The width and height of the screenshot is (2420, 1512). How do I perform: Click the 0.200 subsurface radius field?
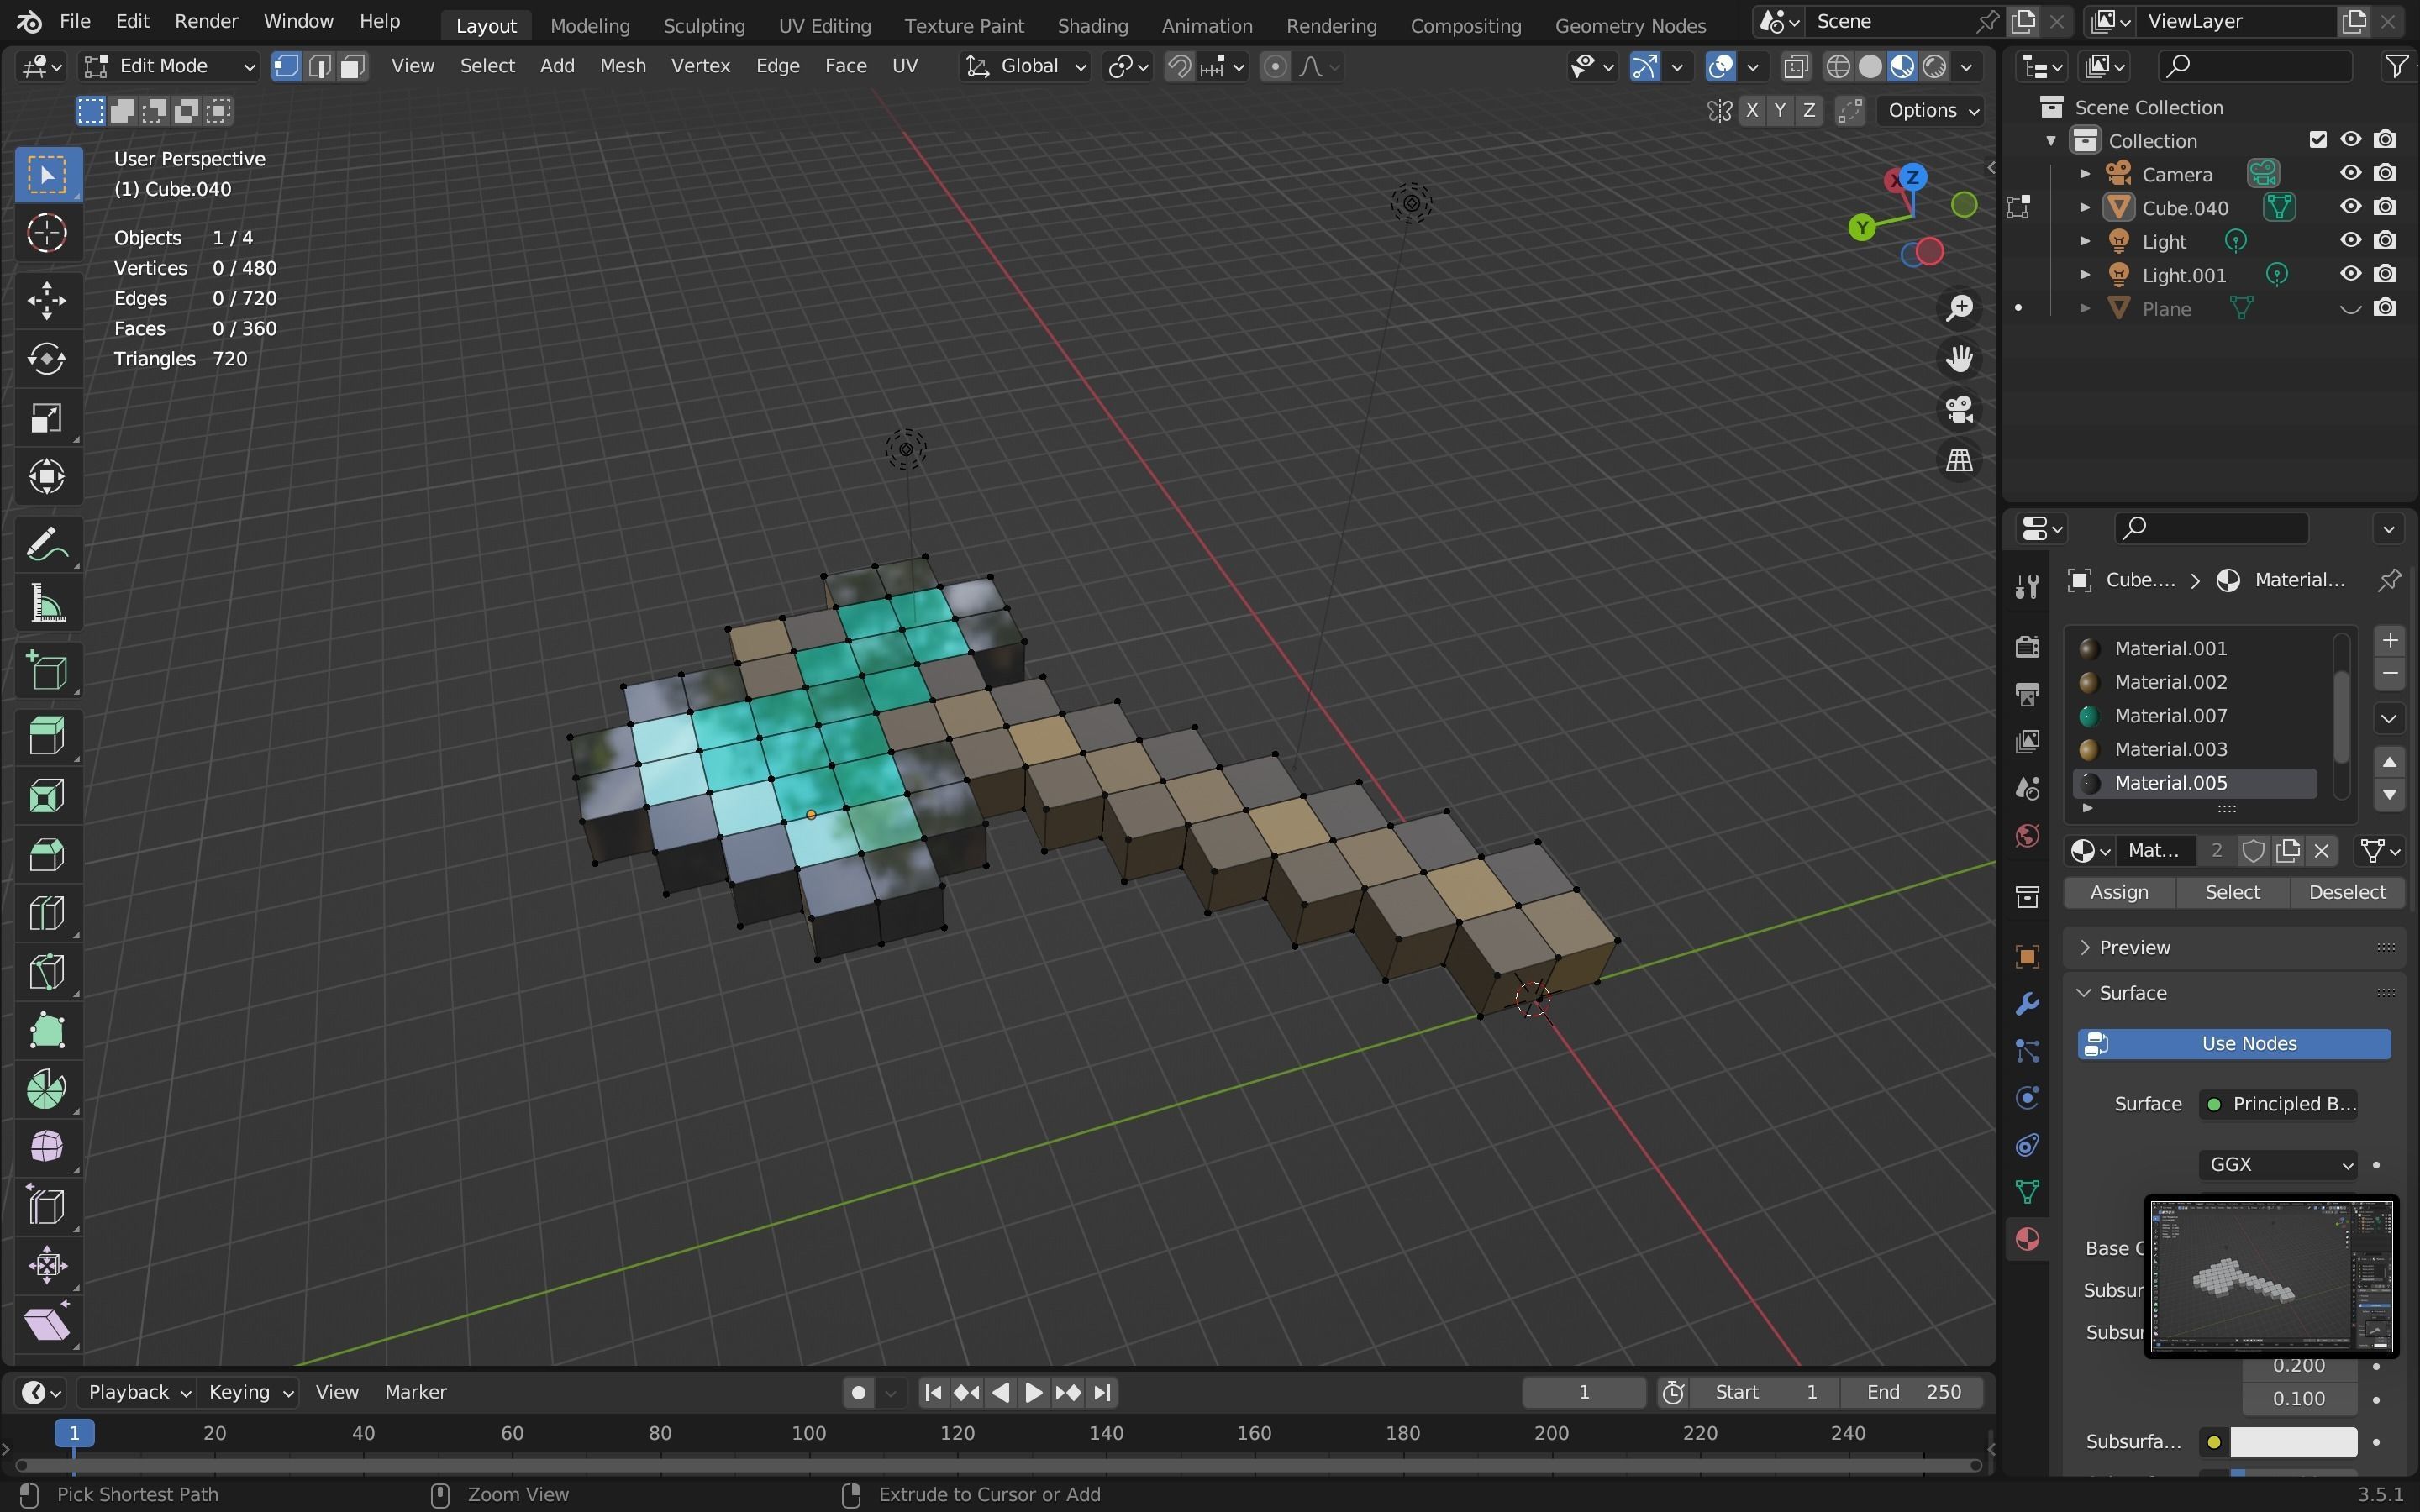coord(2298,1366)
